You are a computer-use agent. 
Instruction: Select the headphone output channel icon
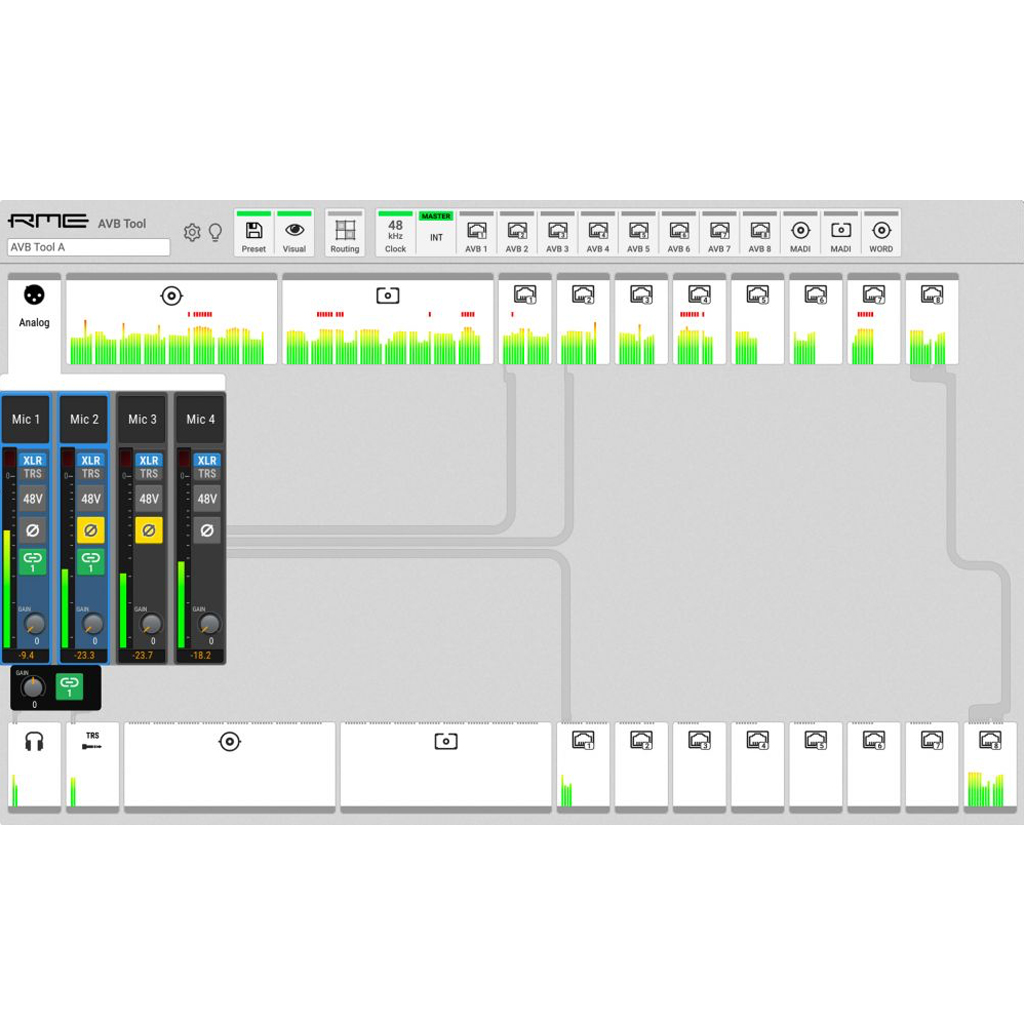(33, 741)
